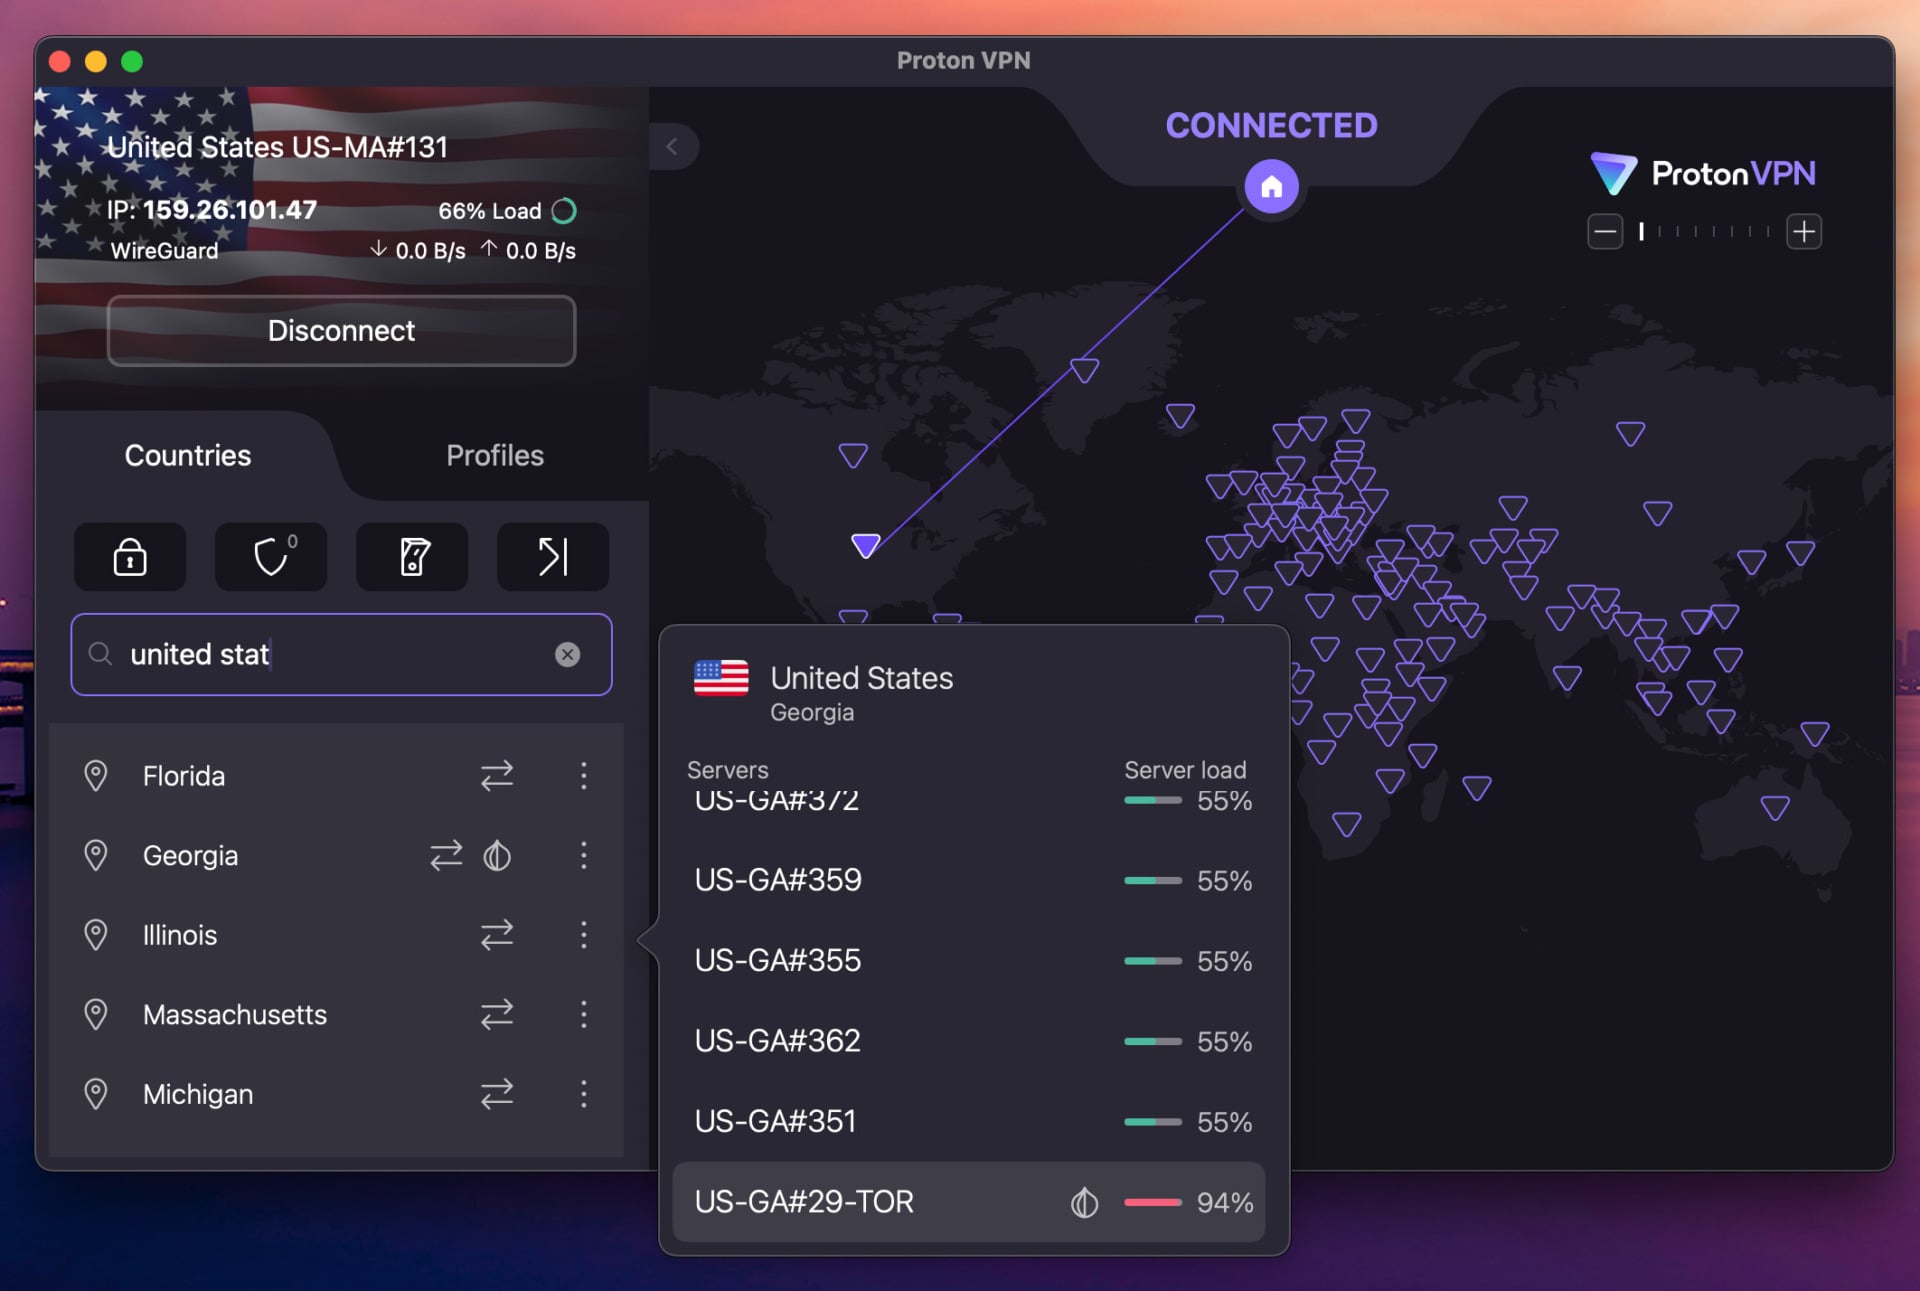
Task: Click Georgia's Tor onion icon
Action: point(497,855)
